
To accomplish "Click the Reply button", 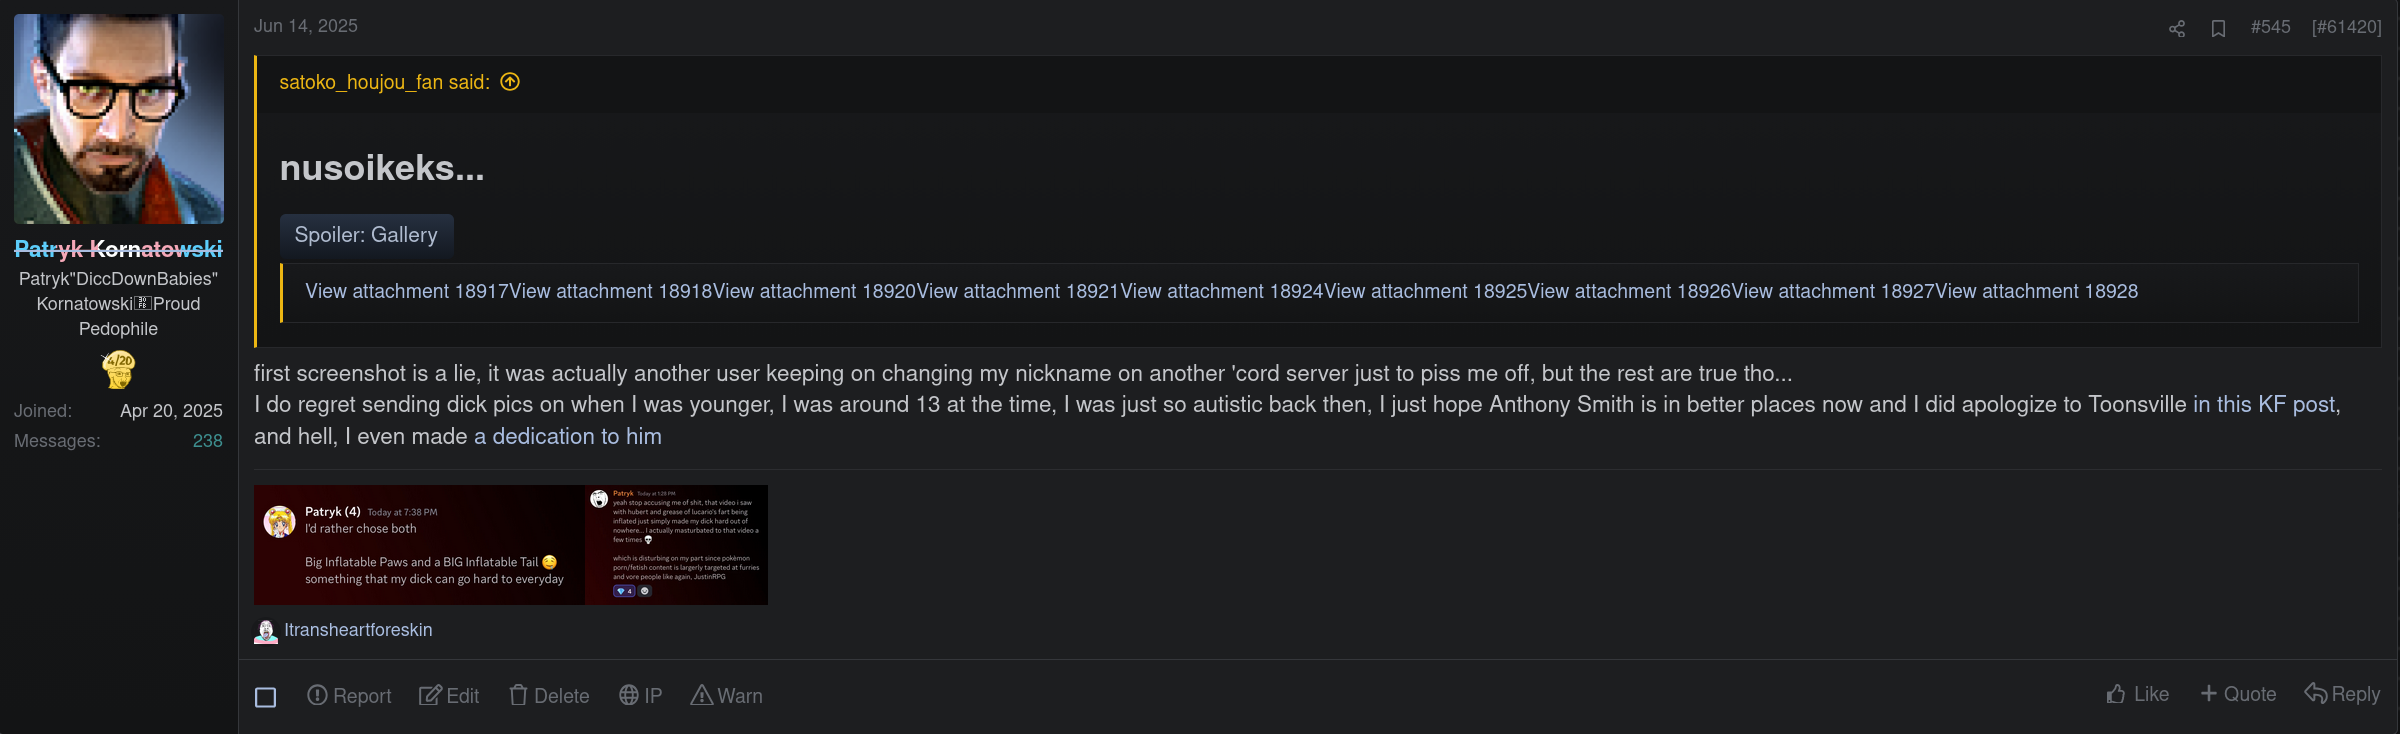I will pyautogui.click(x=2342, y=694).
